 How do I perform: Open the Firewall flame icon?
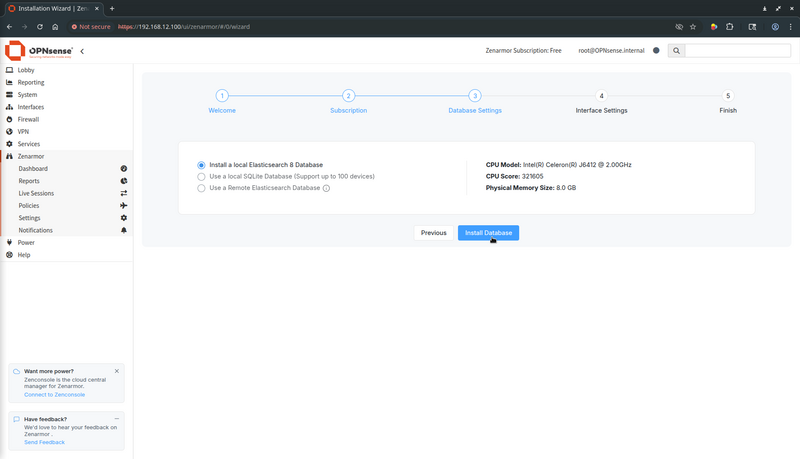9,119
